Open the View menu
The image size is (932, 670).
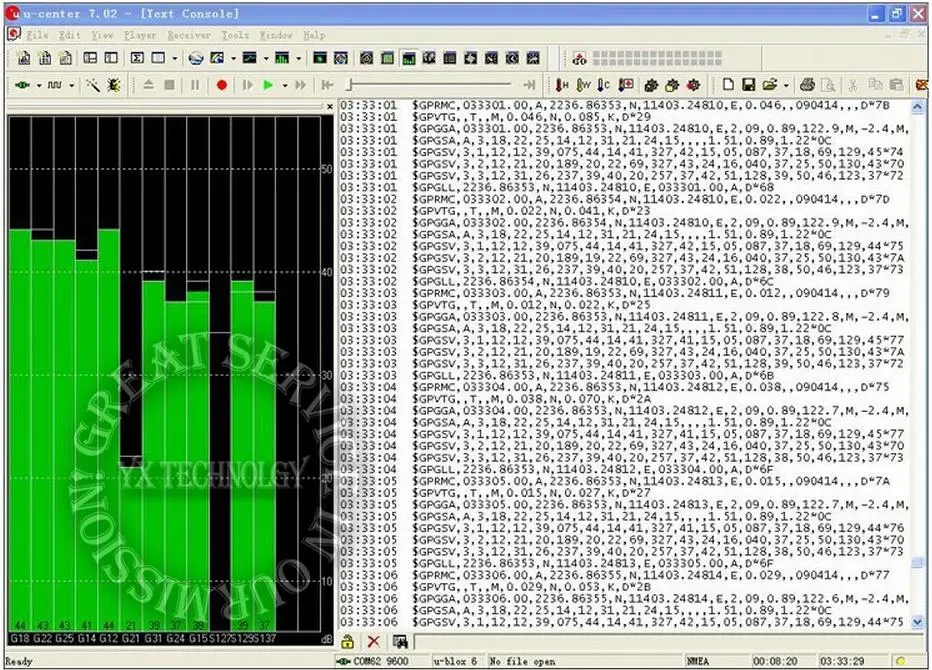(102, 35)
